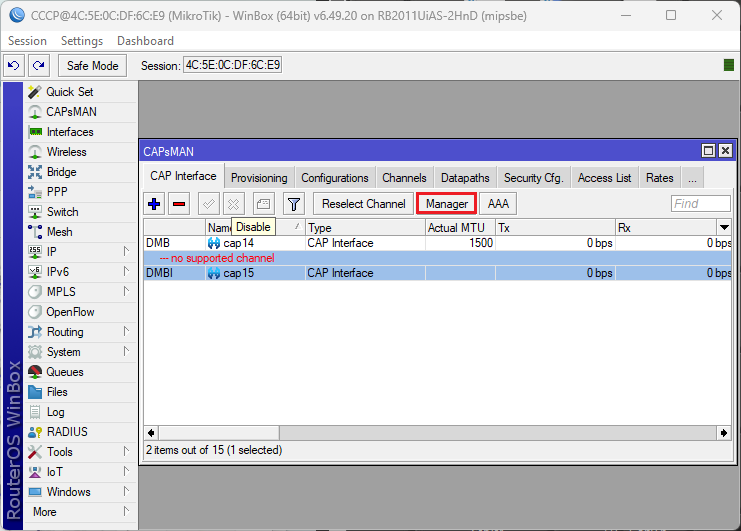Screen dimensions: 741x531
Task: Click the Session address field
Action: pos(233,65)
